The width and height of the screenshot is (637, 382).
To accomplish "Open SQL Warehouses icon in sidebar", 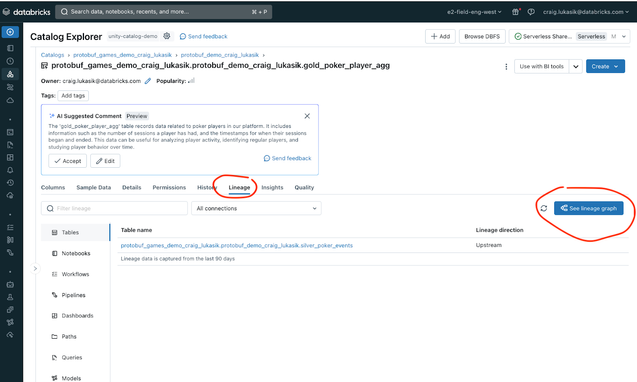I will [x=10, y=195].
